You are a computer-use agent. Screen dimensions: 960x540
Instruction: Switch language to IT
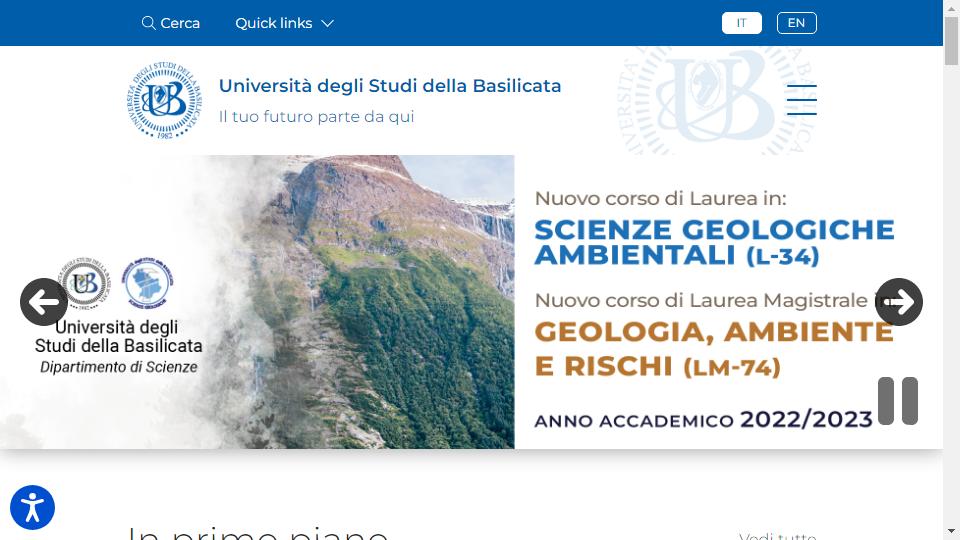(x=741, y=23)
